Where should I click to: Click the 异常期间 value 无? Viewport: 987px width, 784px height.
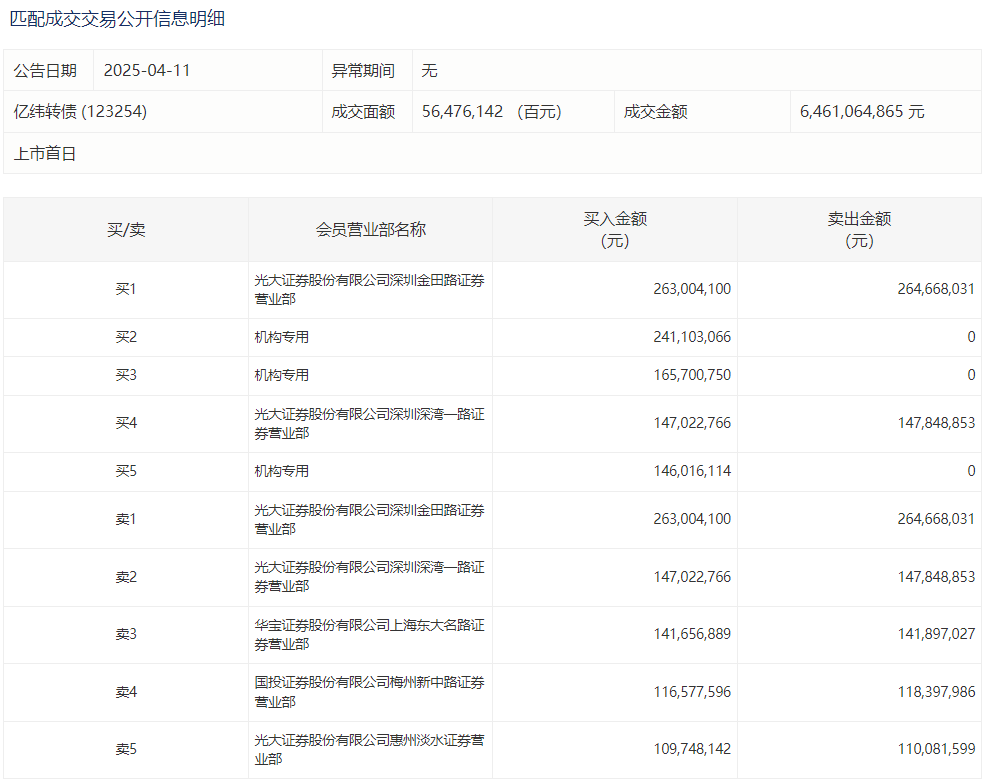[x=430, y=71]
